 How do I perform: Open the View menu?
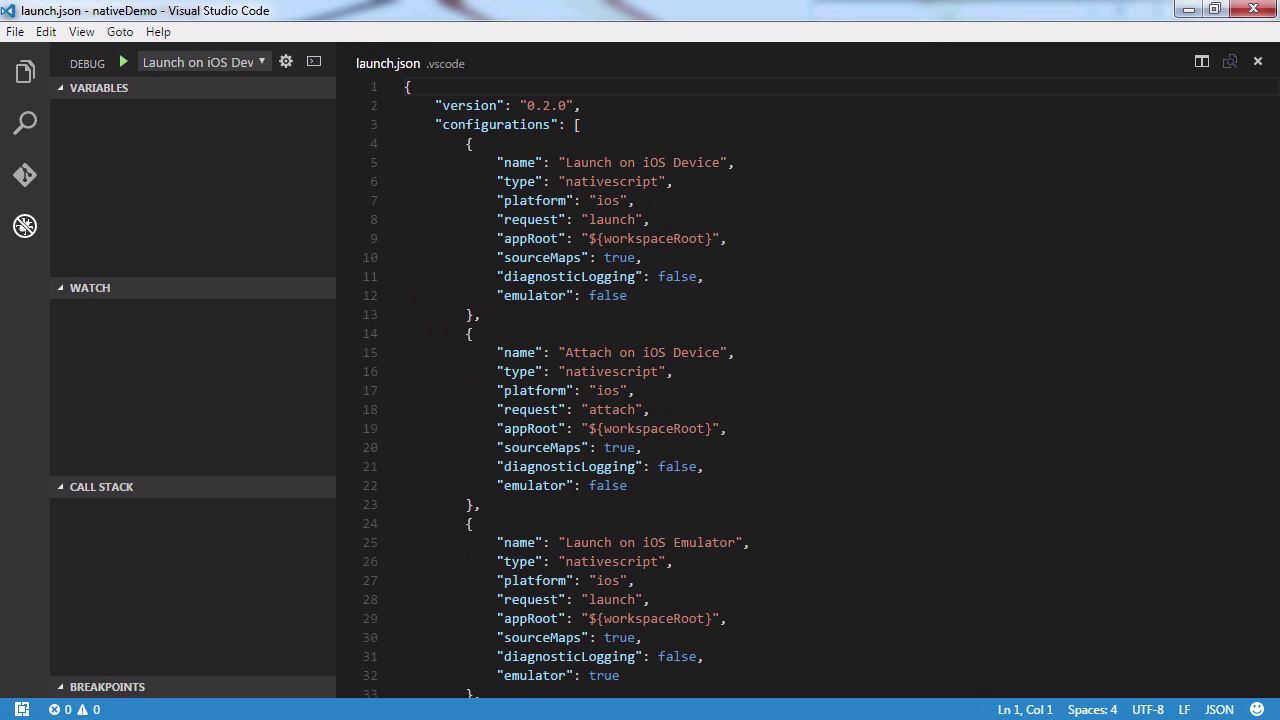(x=81, y=32)
